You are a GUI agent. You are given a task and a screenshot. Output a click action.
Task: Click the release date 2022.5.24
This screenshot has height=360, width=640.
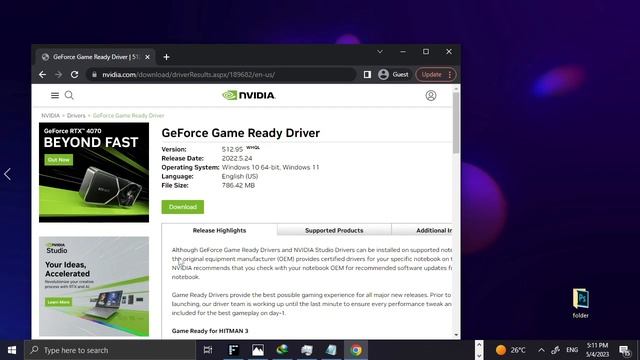tap(237, 158)
